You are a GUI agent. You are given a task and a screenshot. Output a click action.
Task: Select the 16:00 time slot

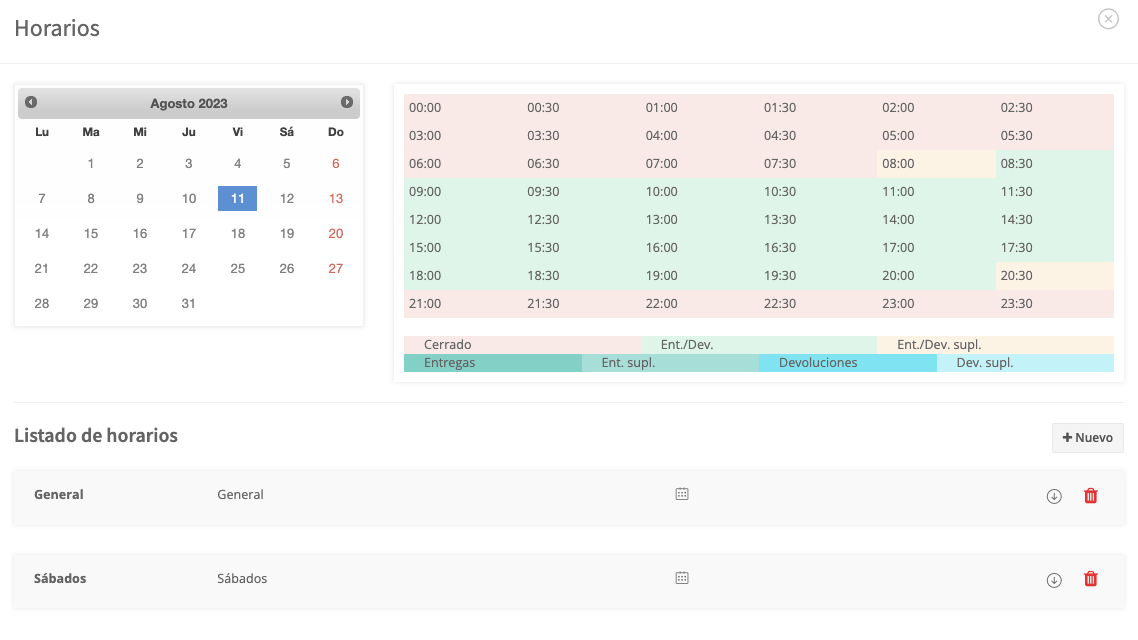click(x=700, y=247)
